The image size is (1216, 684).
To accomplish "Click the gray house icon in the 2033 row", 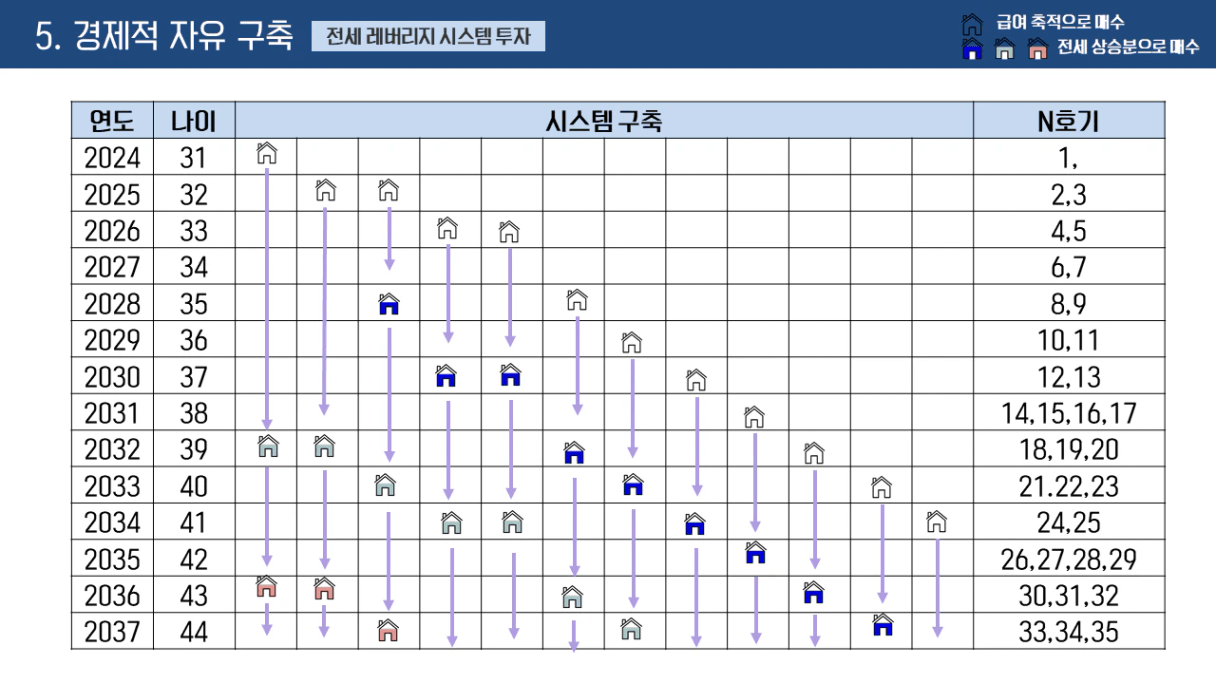I will click(x=385, y=487).
